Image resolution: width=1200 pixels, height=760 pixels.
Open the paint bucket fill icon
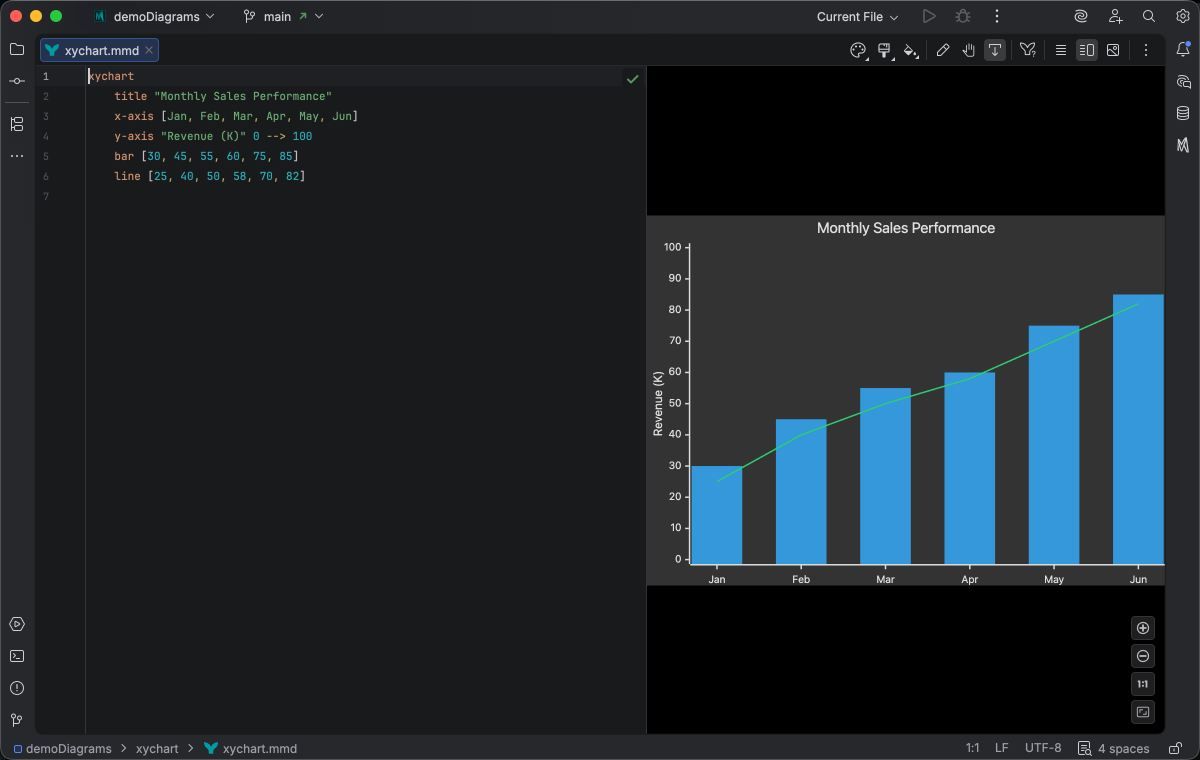pyautogui.click(x=911, y=50)
